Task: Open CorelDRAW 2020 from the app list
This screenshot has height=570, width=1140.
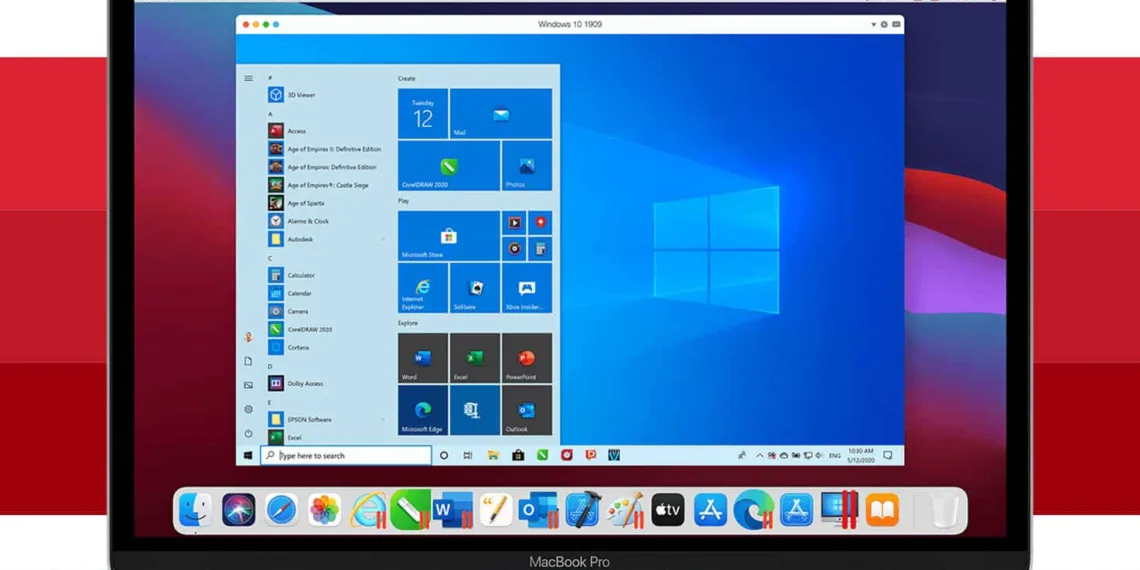Action: tap(300, 329)
